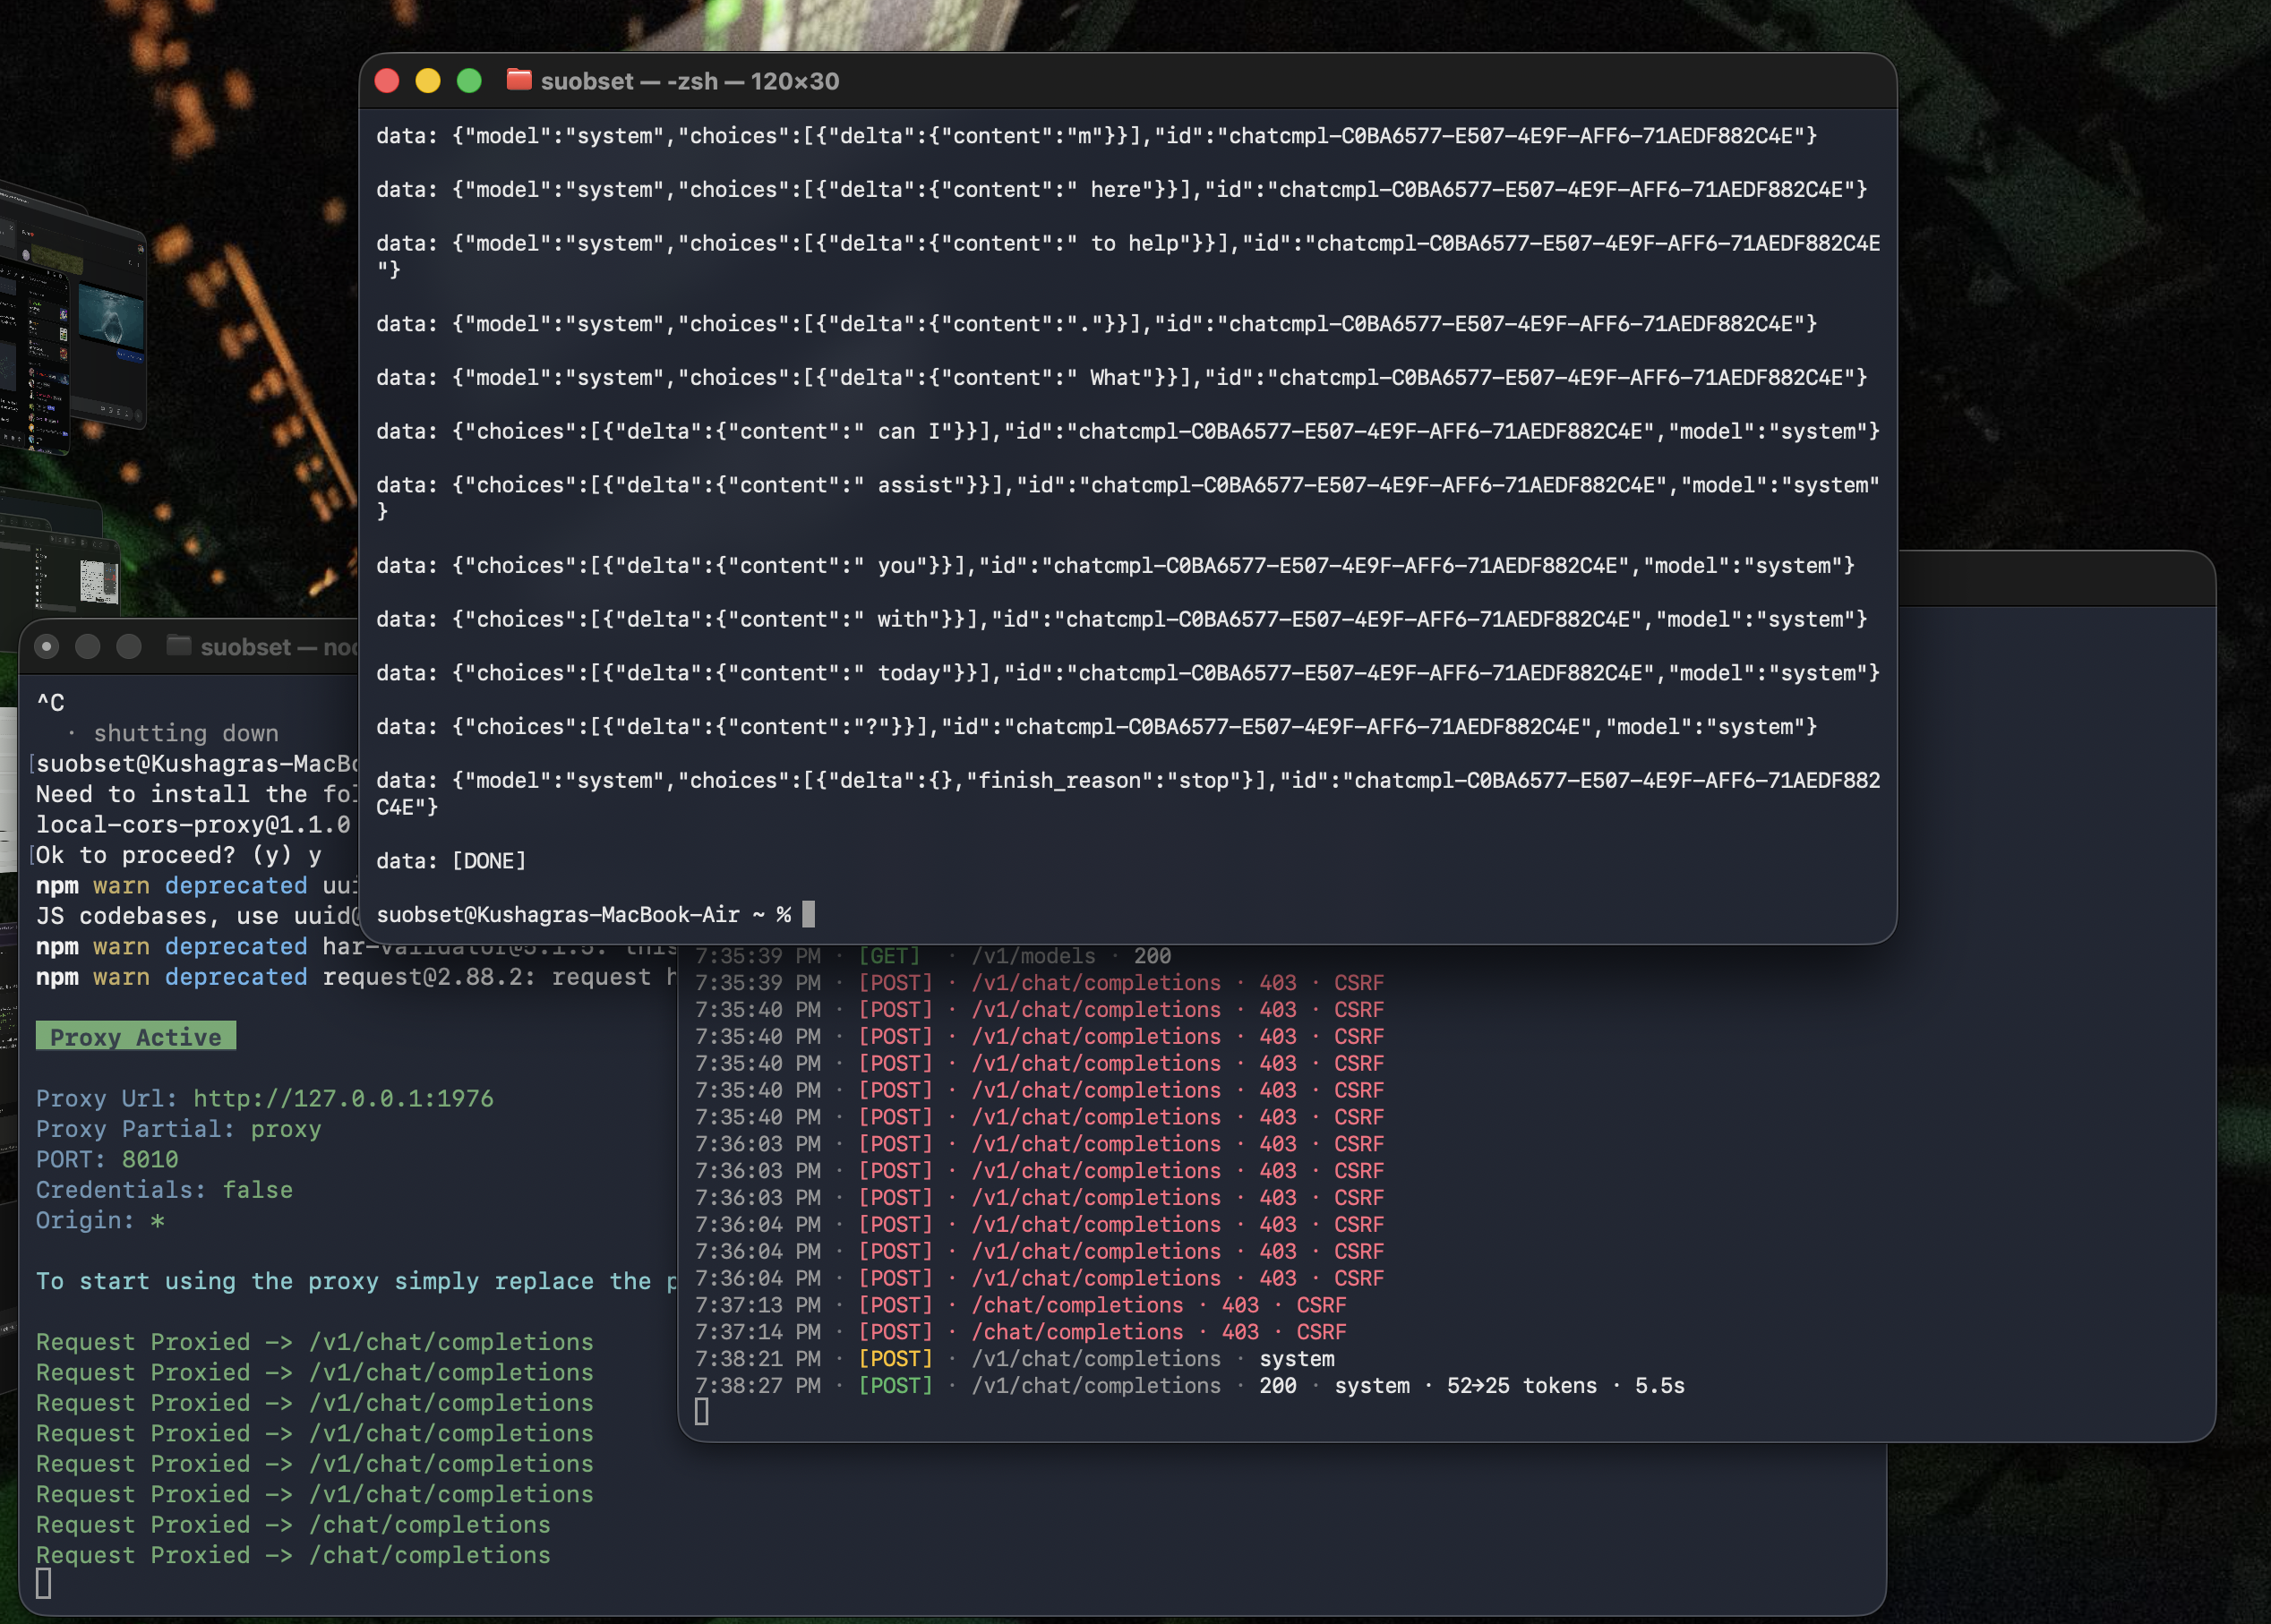Click 'npm warn deprecated request@2.88.2' line
The height and width of the screenshot is (1624, 2271).
point(357,977)
